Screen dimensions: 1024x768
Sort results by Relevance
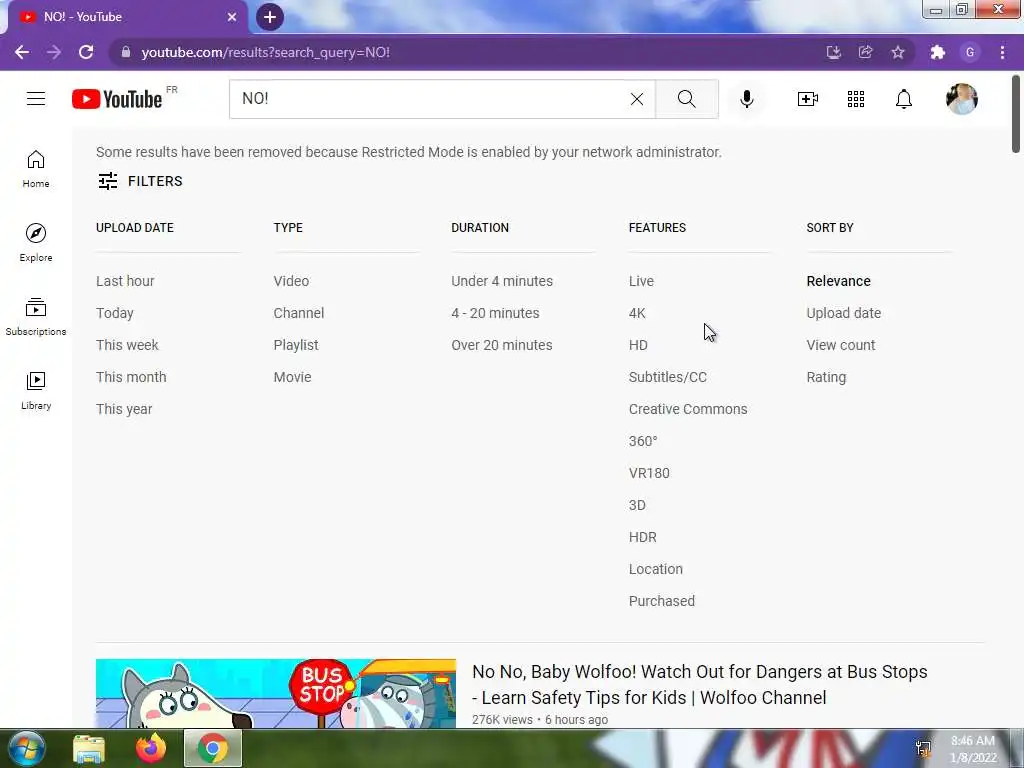pos(838,281)
